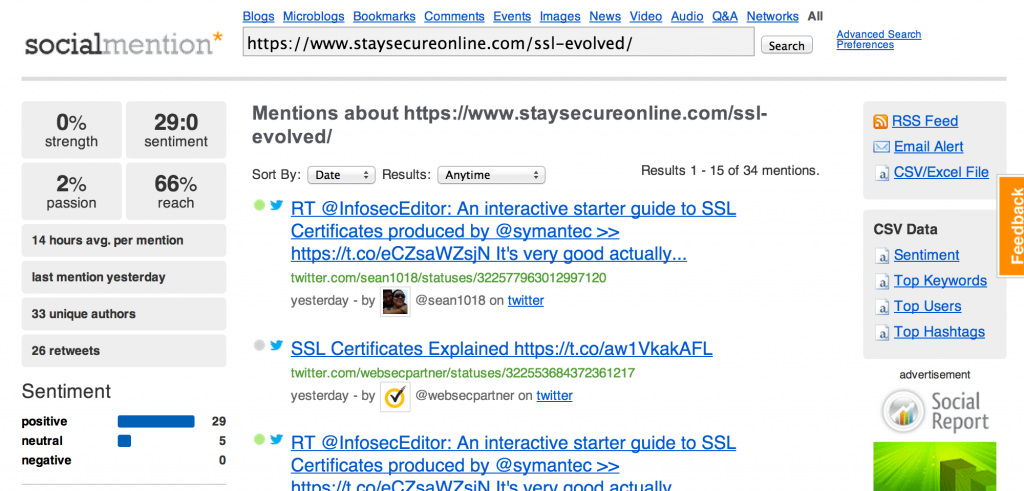The image size is (1024, 491).
Task: Open the twitter.com/websecpartner status URL
Action: [x=462, y=373]
